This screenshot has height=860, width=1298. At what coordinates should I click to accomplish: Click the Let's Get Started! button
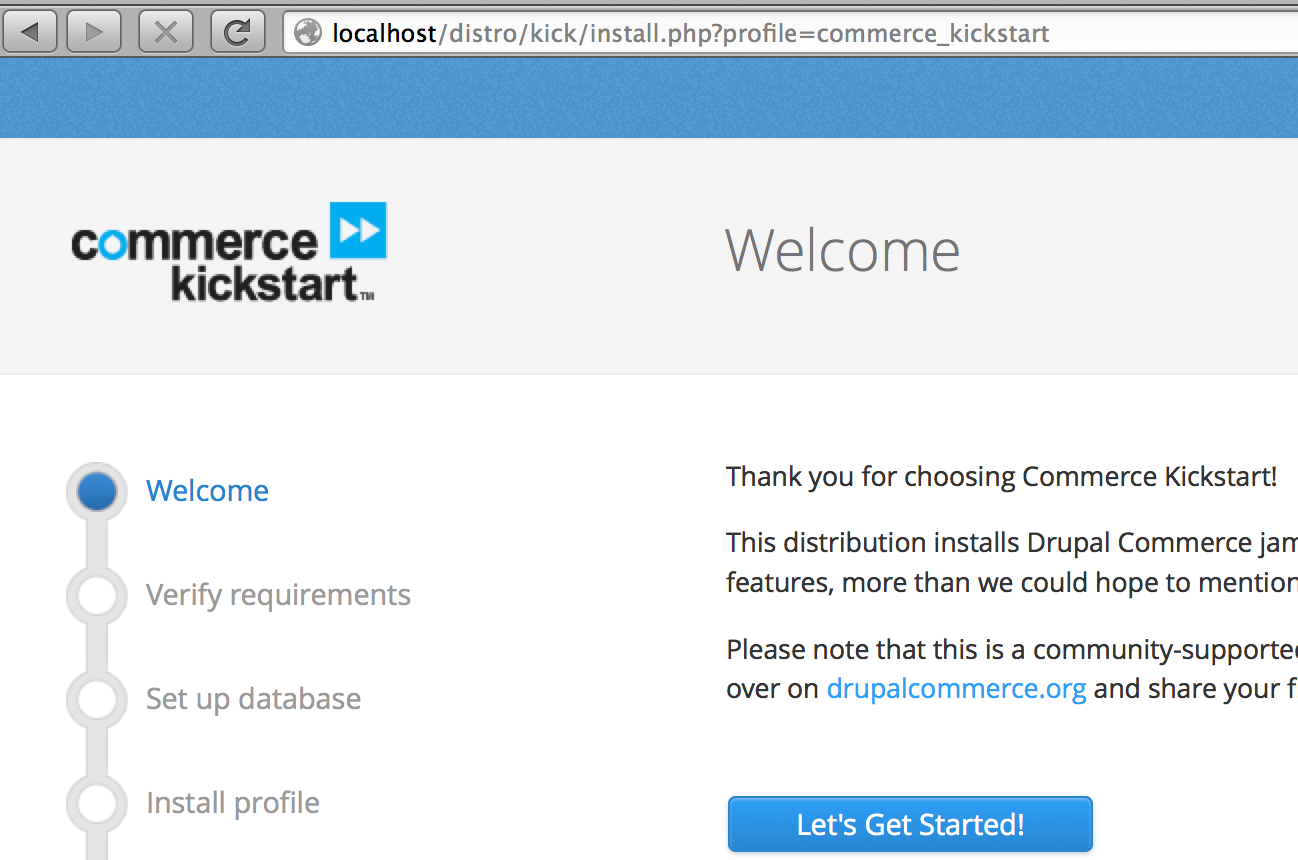click(x=910, y=825)
